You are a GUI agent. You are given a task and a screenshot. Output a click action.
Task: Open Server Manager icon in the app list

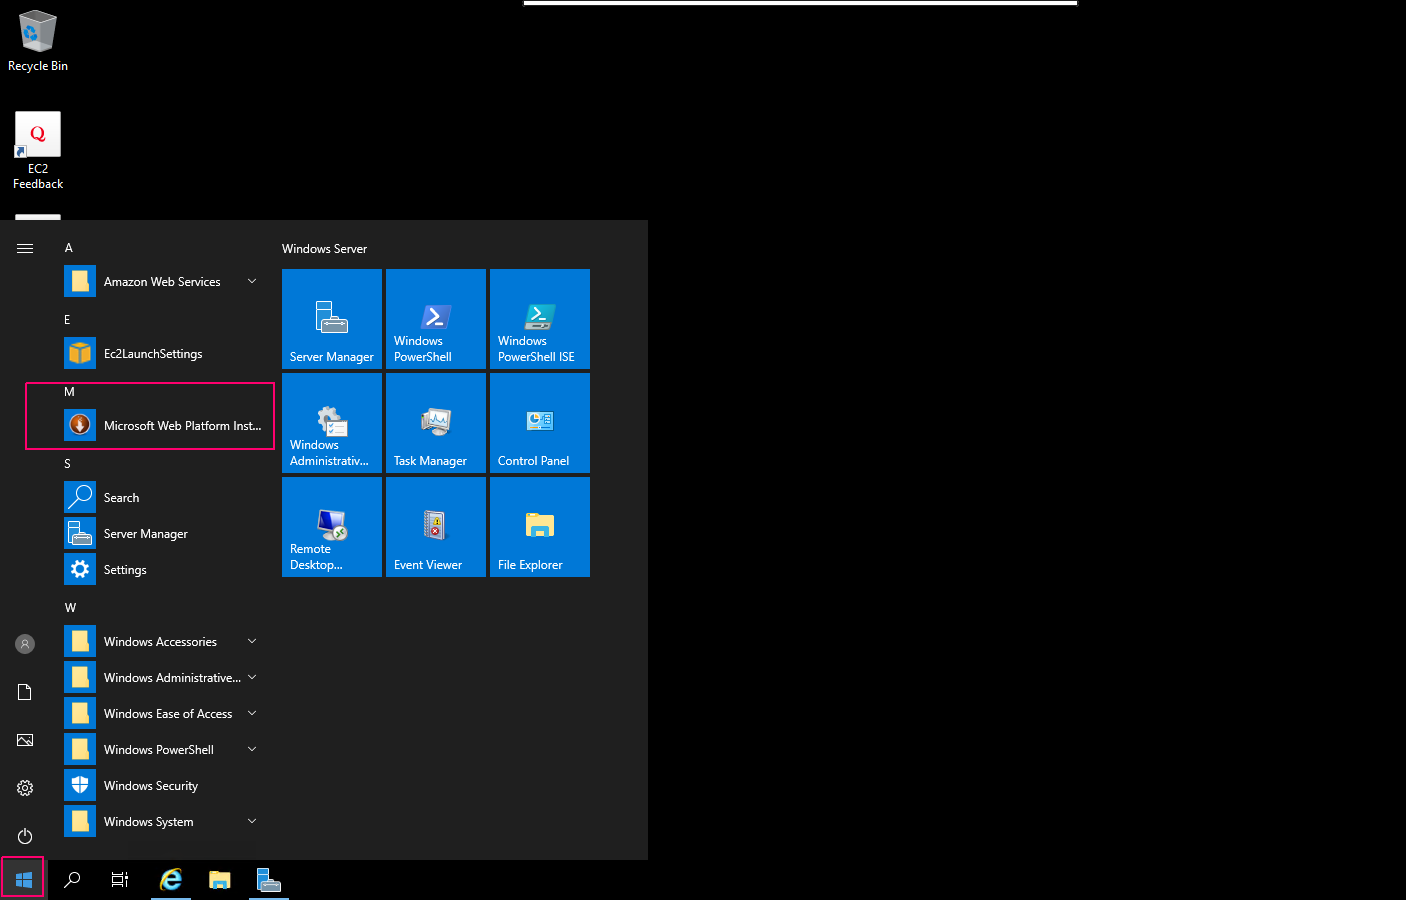[x=80, y=534]
